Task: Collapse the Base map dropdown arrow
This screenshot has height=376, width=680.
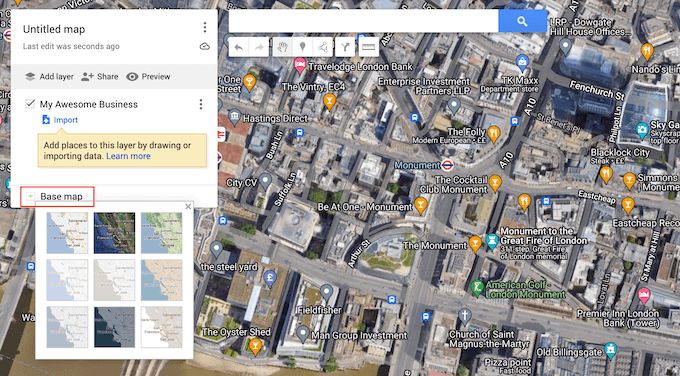Action: (x=30, y=196)
